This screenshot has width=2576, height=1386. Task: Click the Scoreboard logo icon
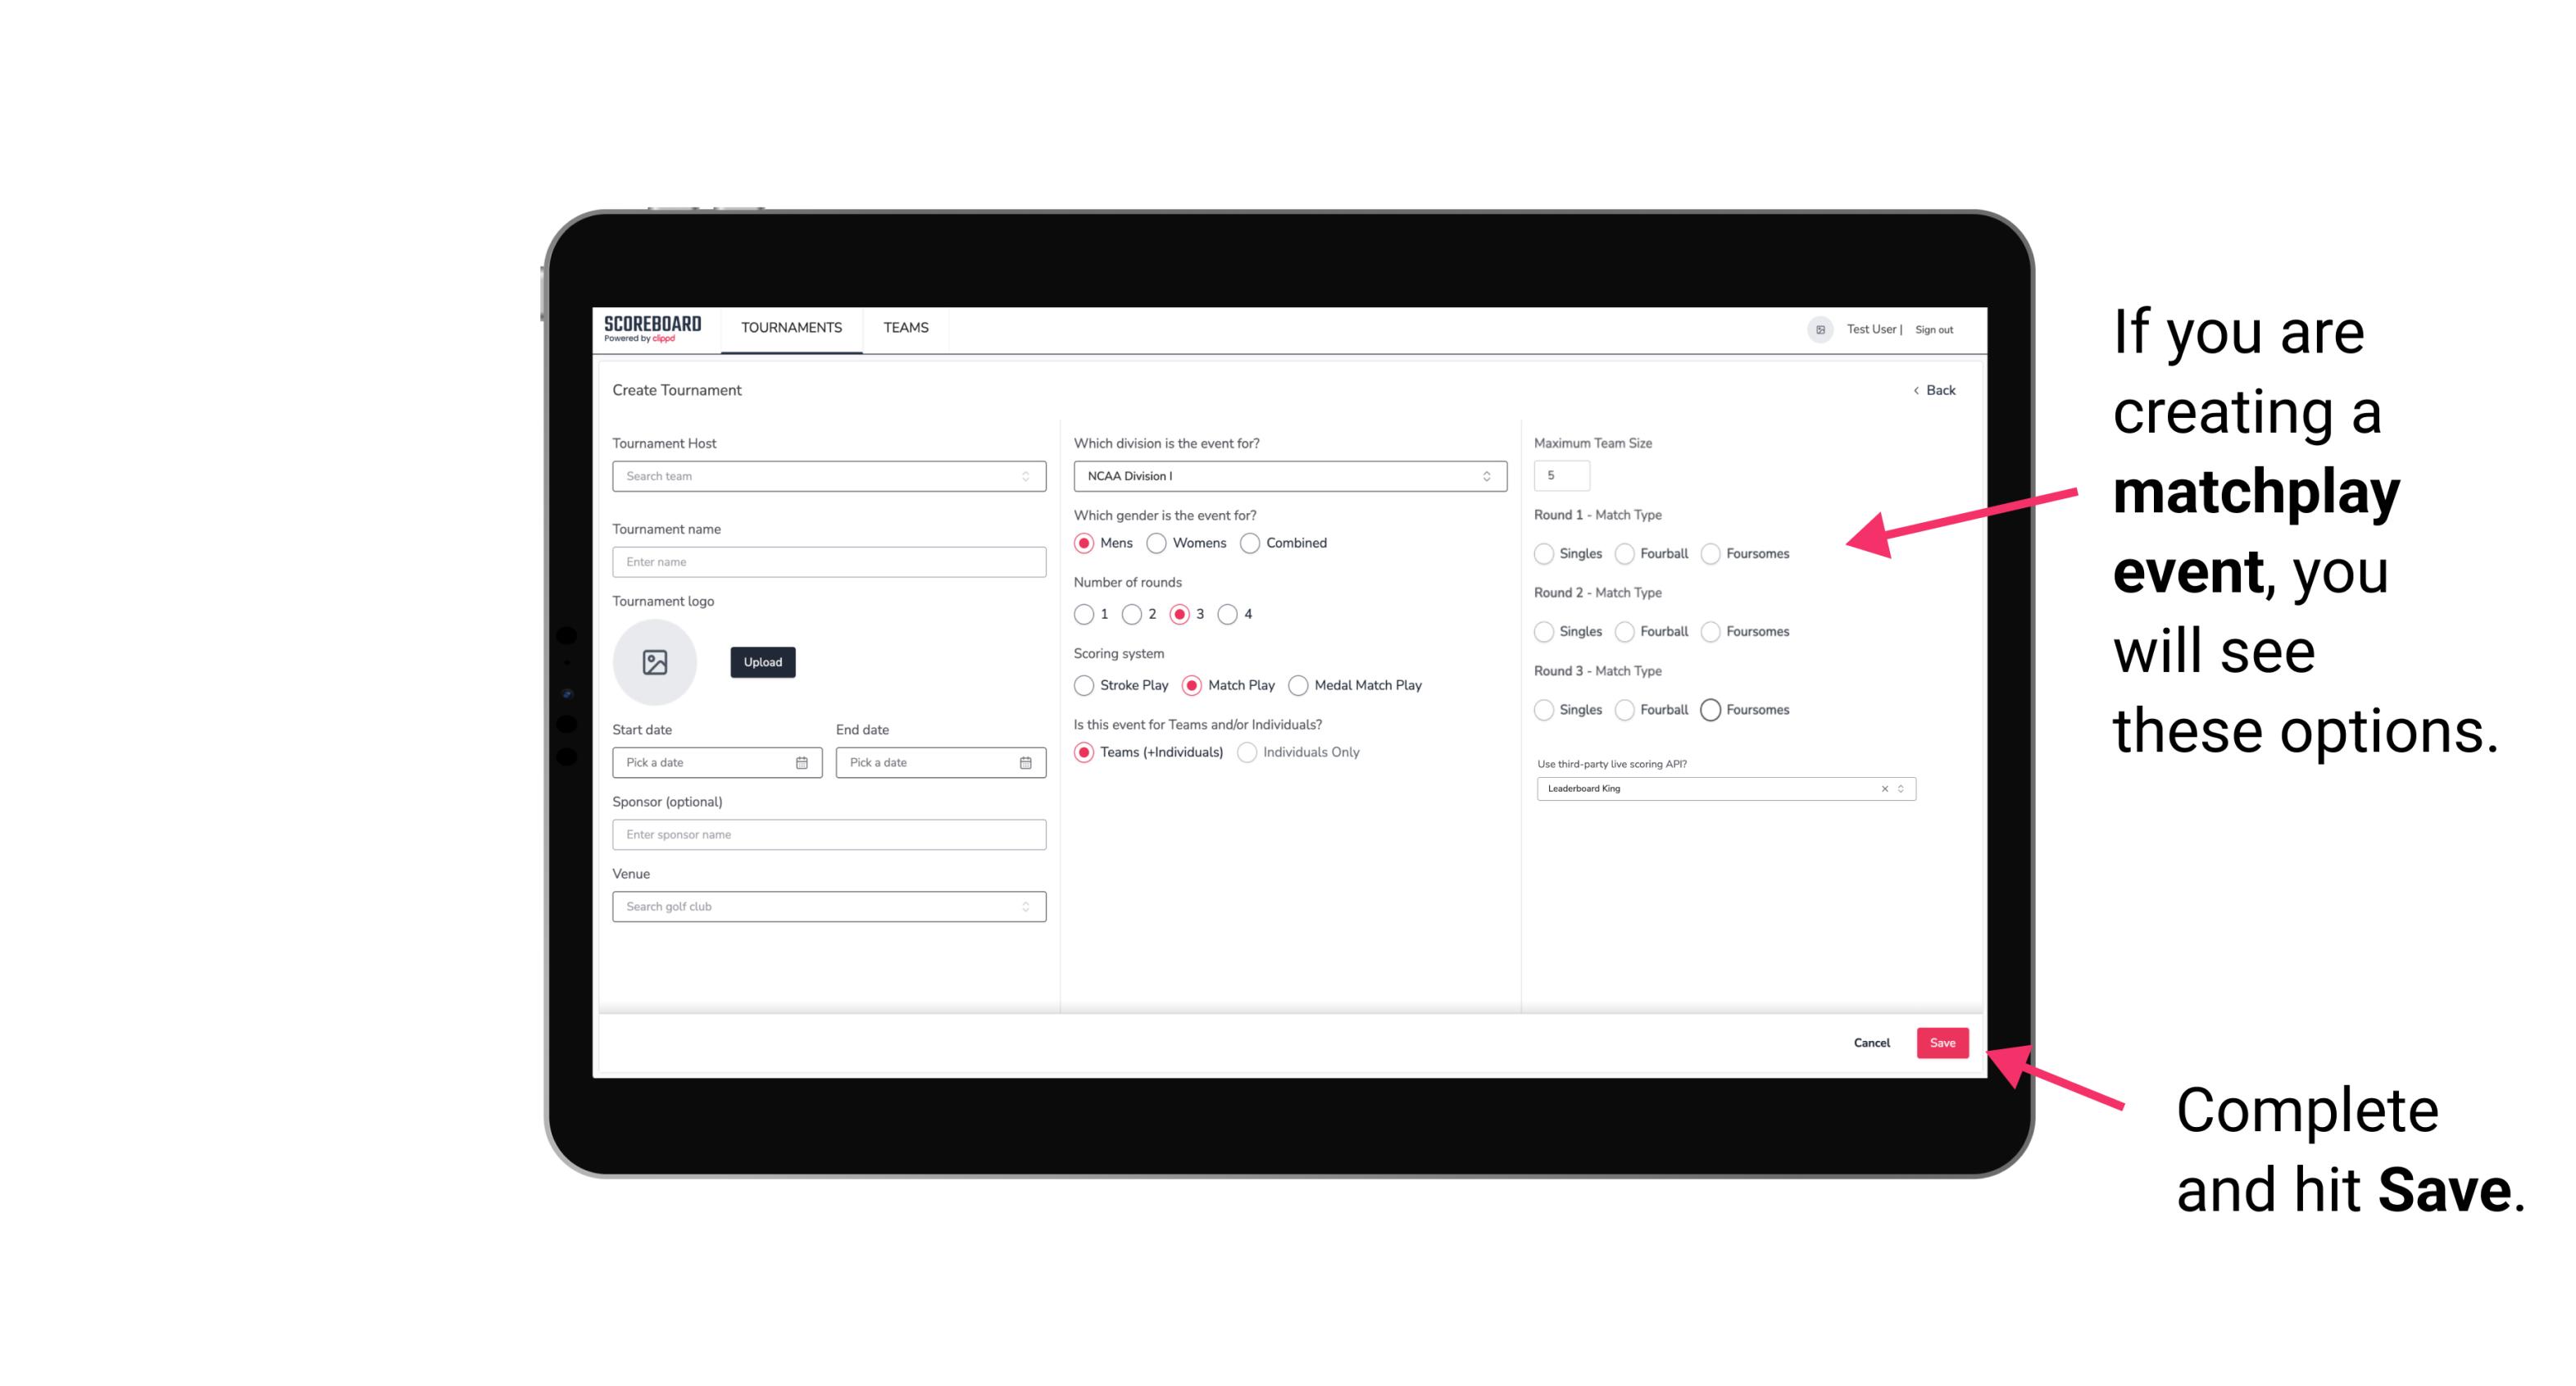(655, 329)
